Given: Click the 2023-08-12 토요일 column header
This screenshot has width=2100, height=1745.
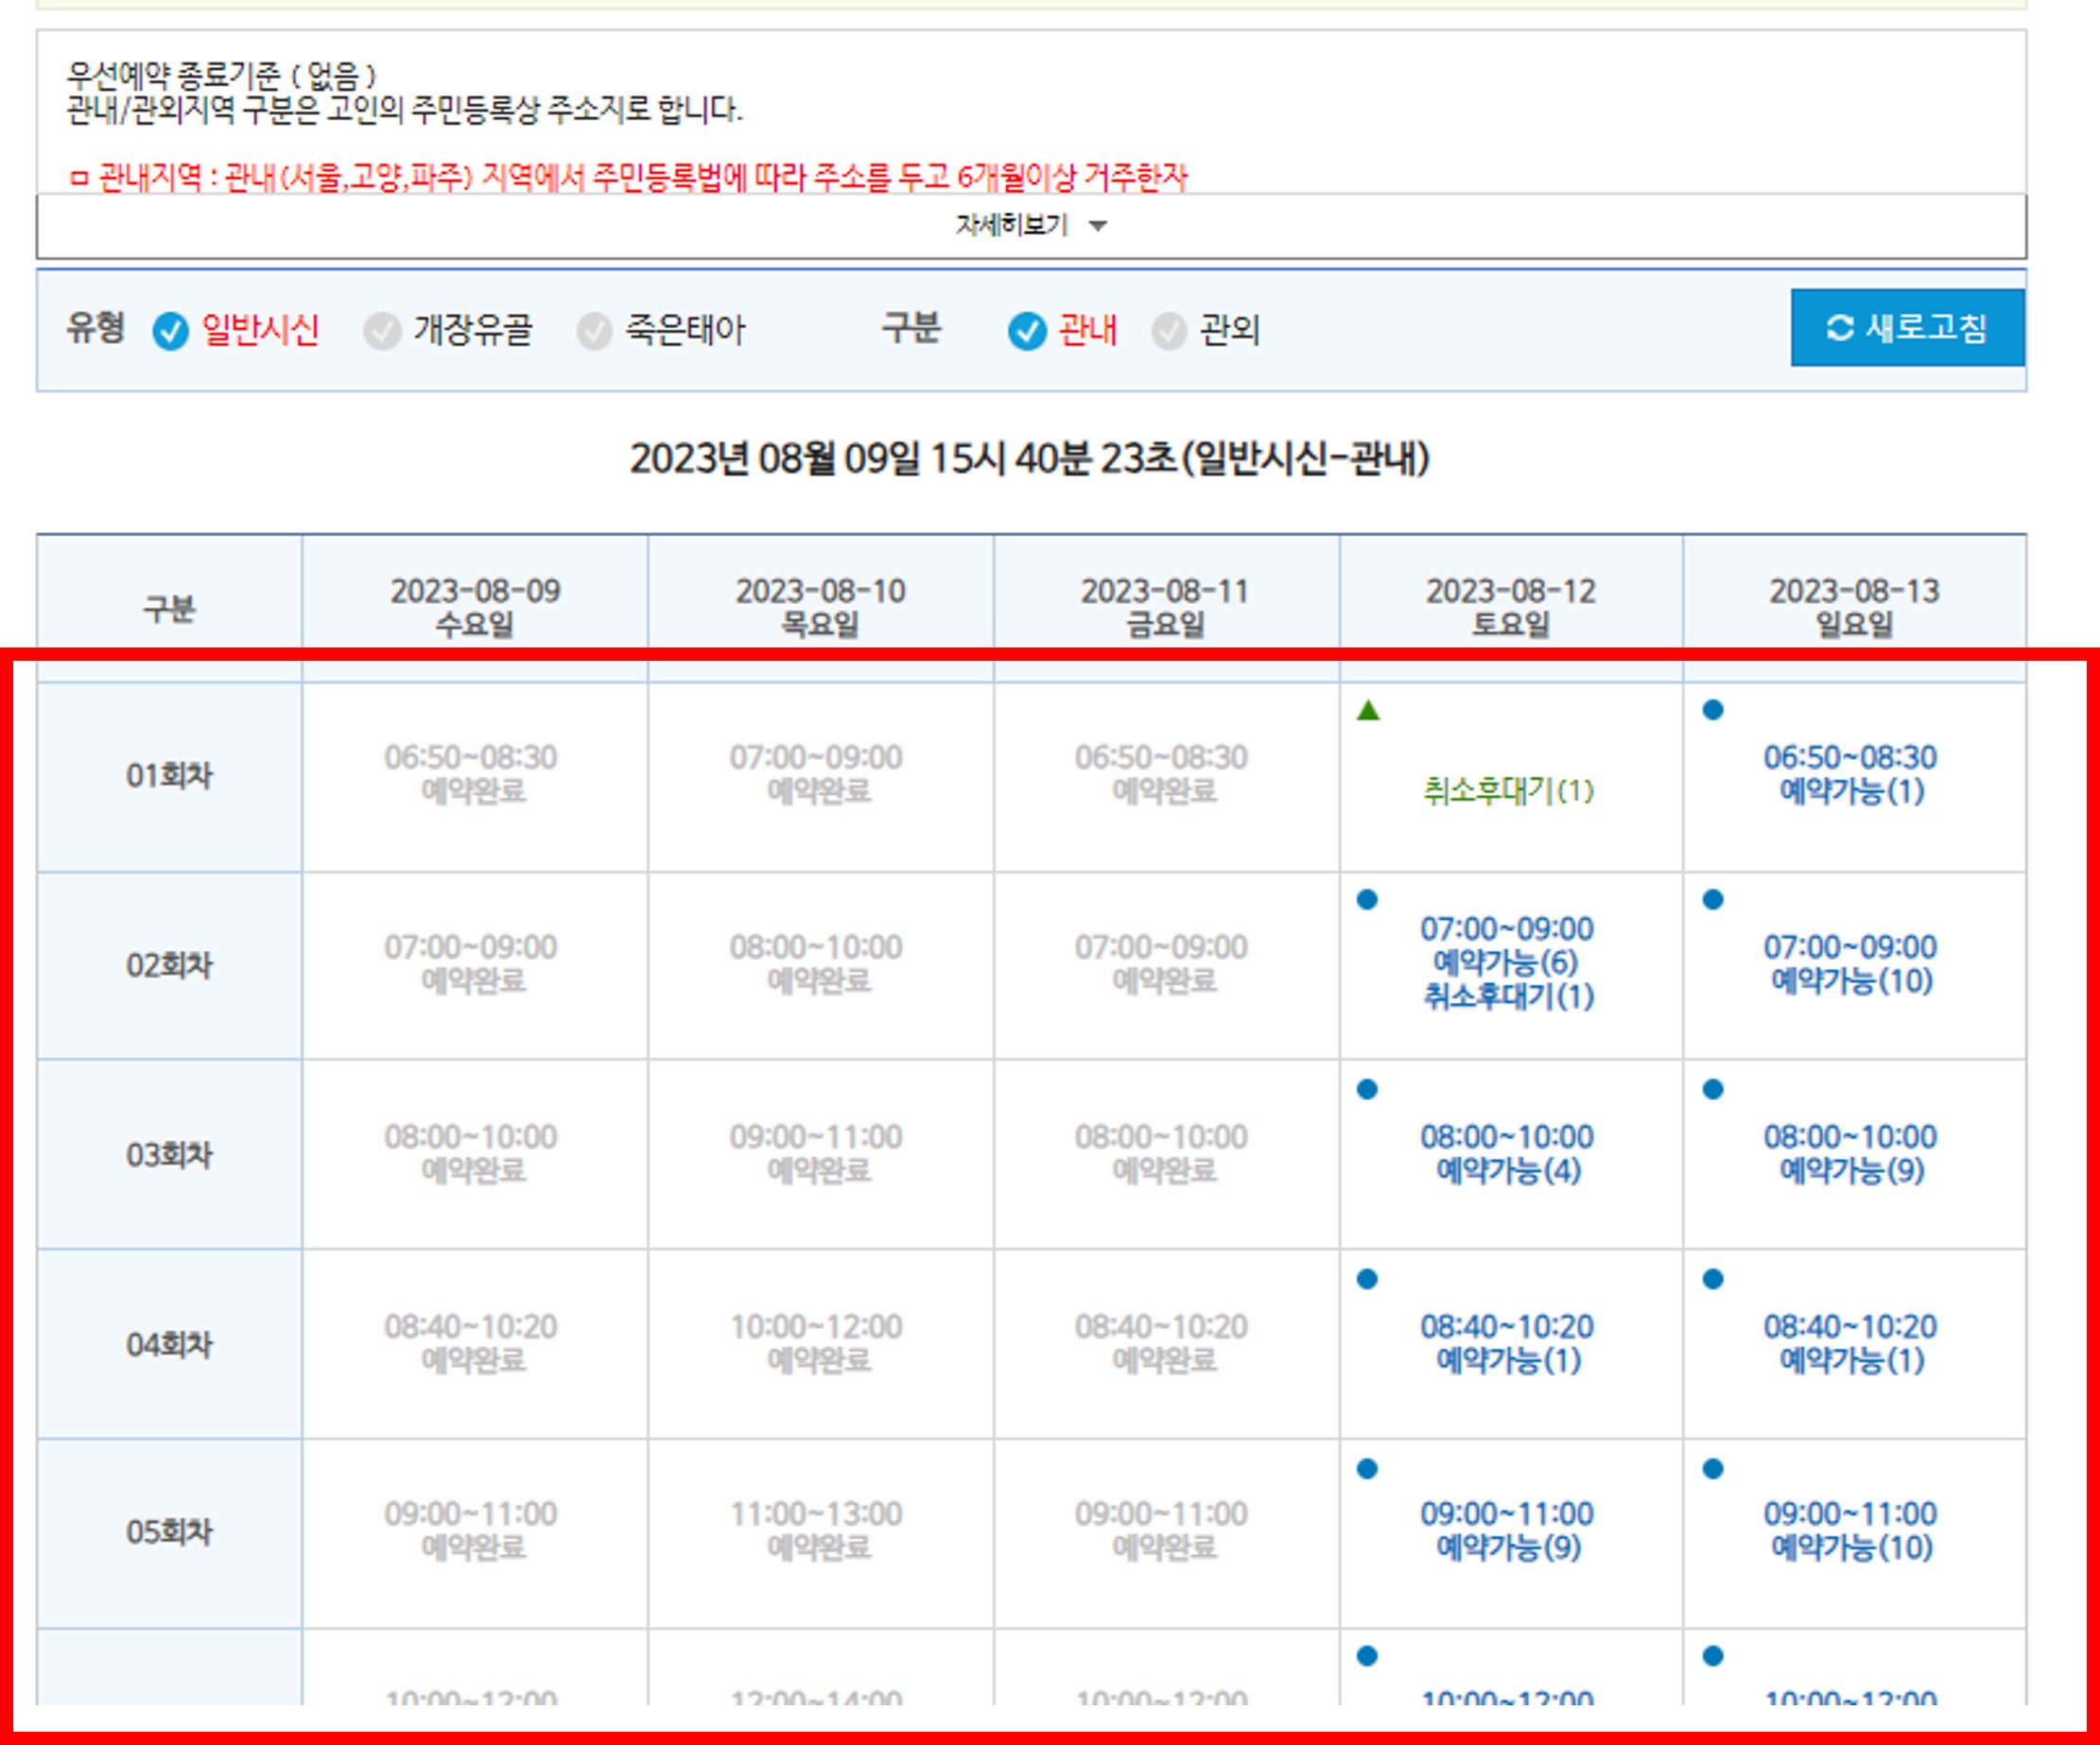Looking at the screenshot, I should (1510, 607).
